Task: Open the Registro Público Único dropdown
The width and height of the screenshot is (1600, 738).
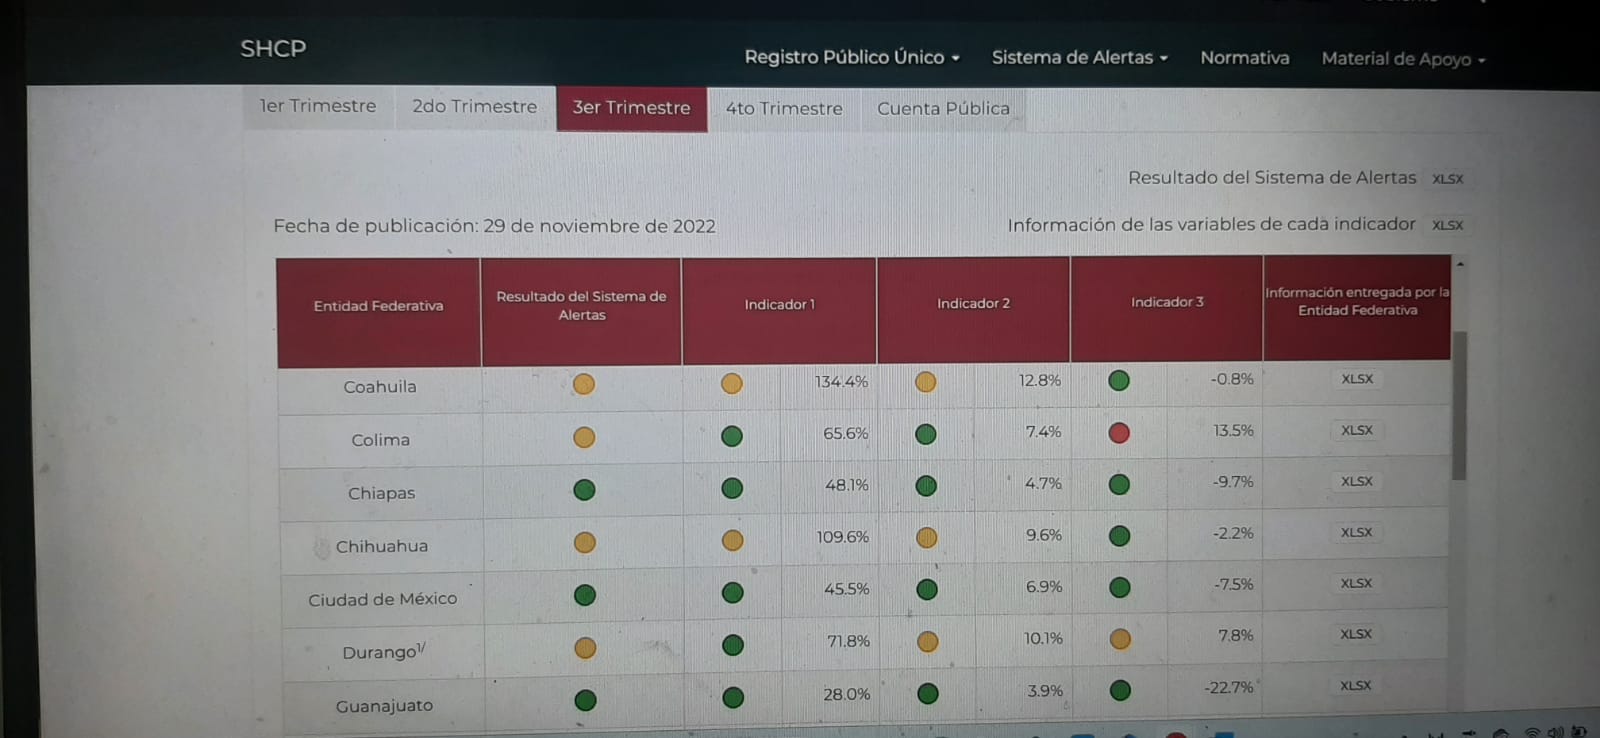Action: pos(852,57)
